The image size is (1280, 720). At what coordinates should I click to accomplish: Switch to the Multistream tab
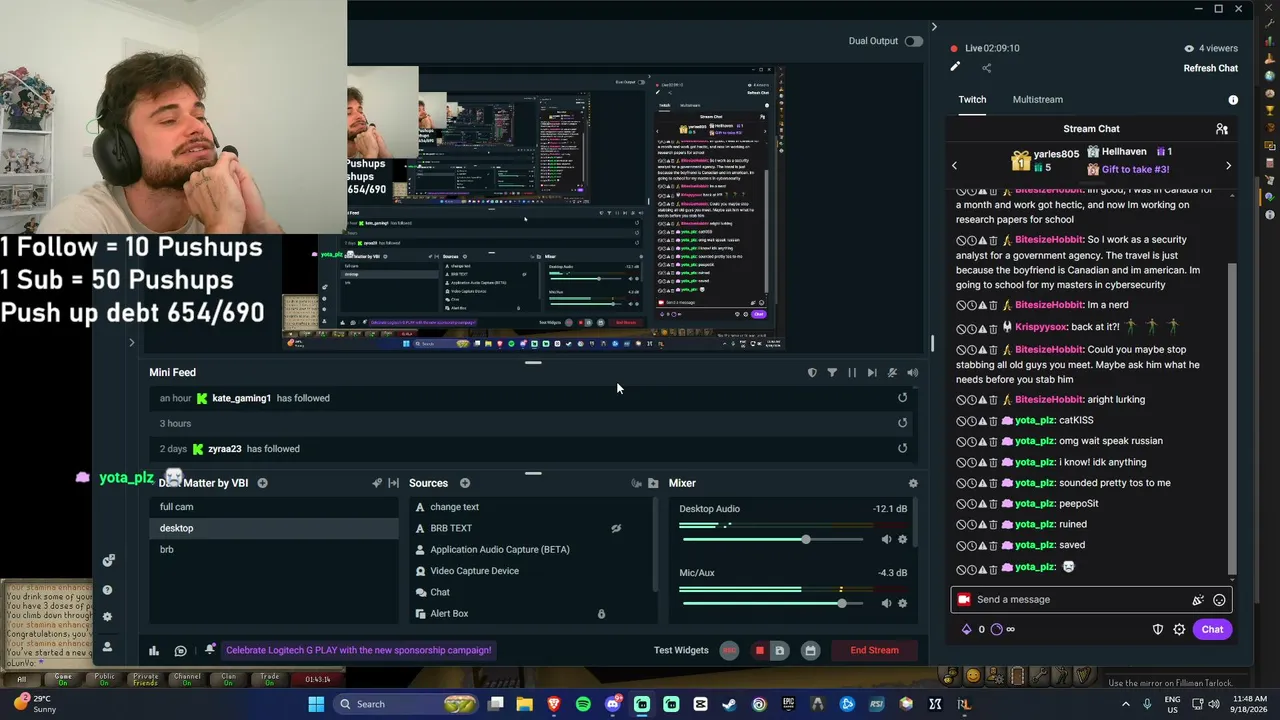pos(1038,100)
